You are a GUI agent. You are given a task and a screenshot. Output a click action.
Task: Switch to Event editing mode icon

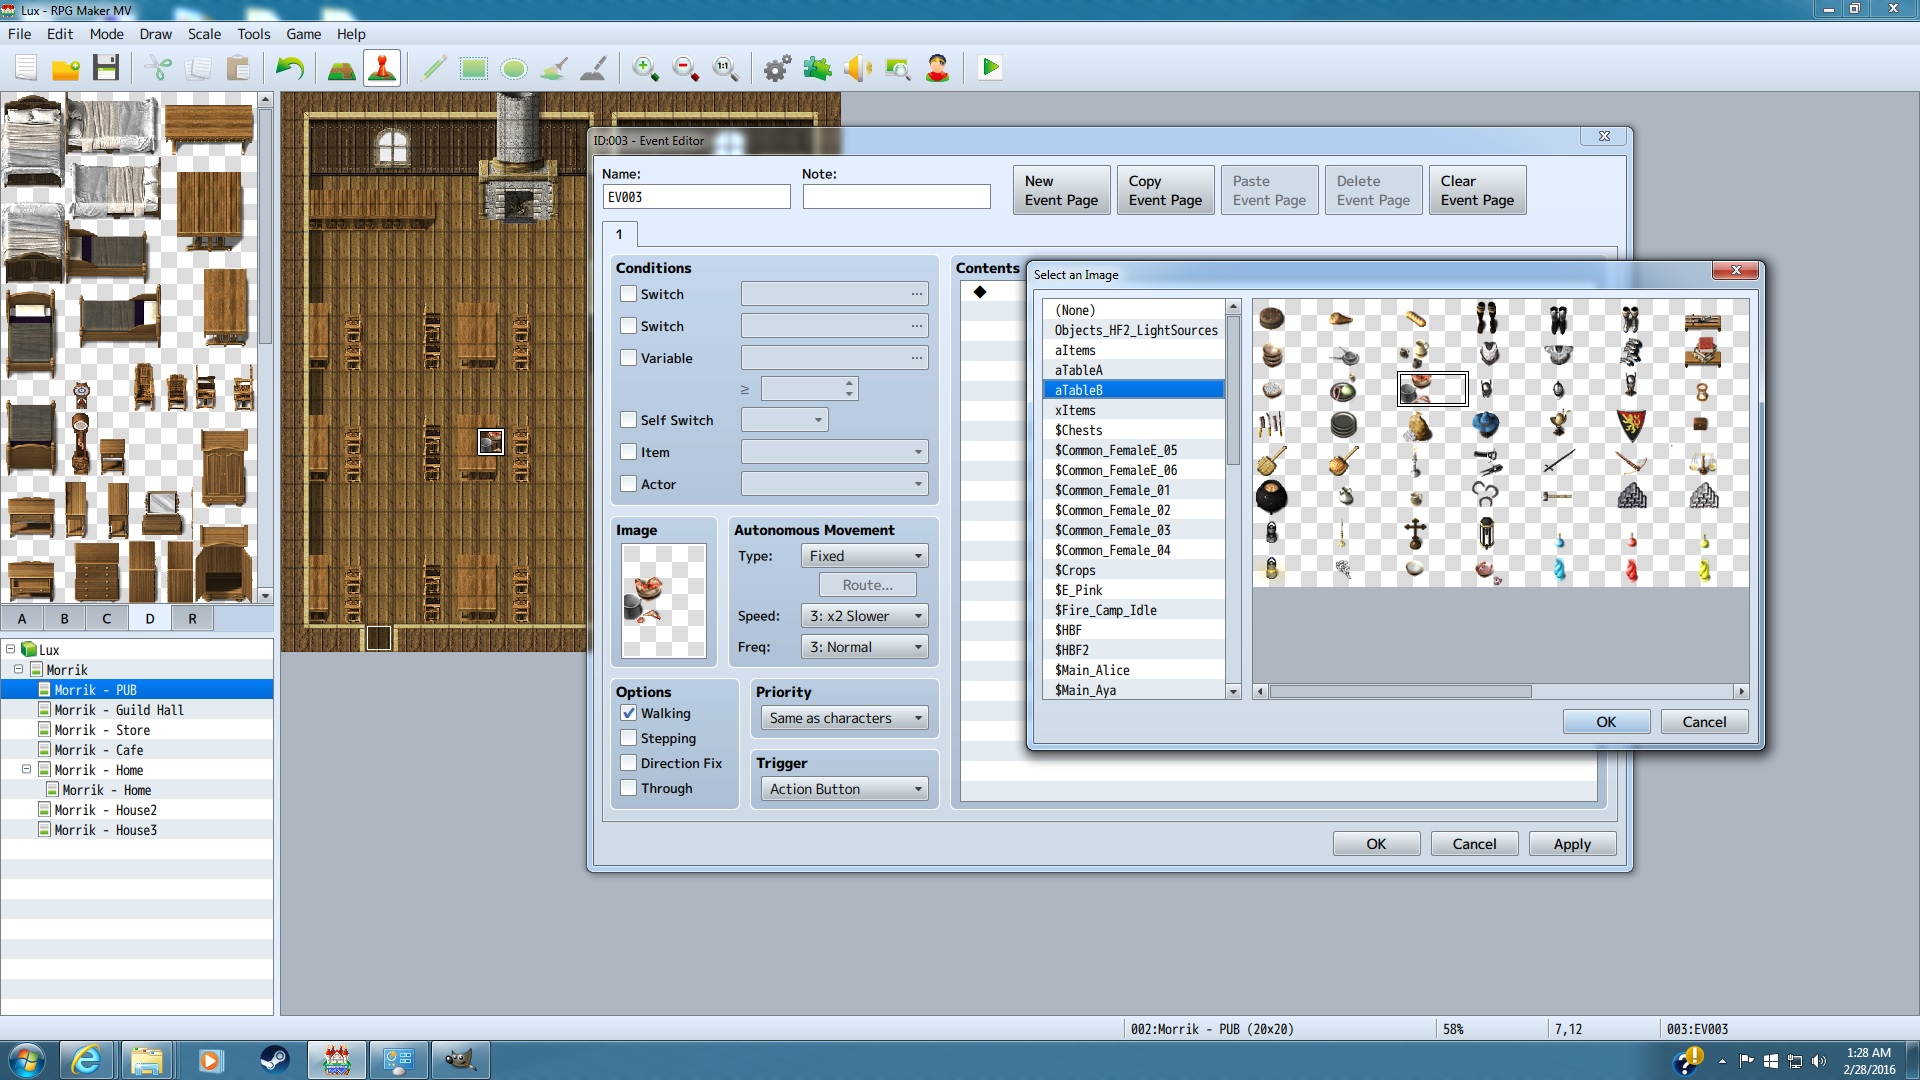point(382,68)
